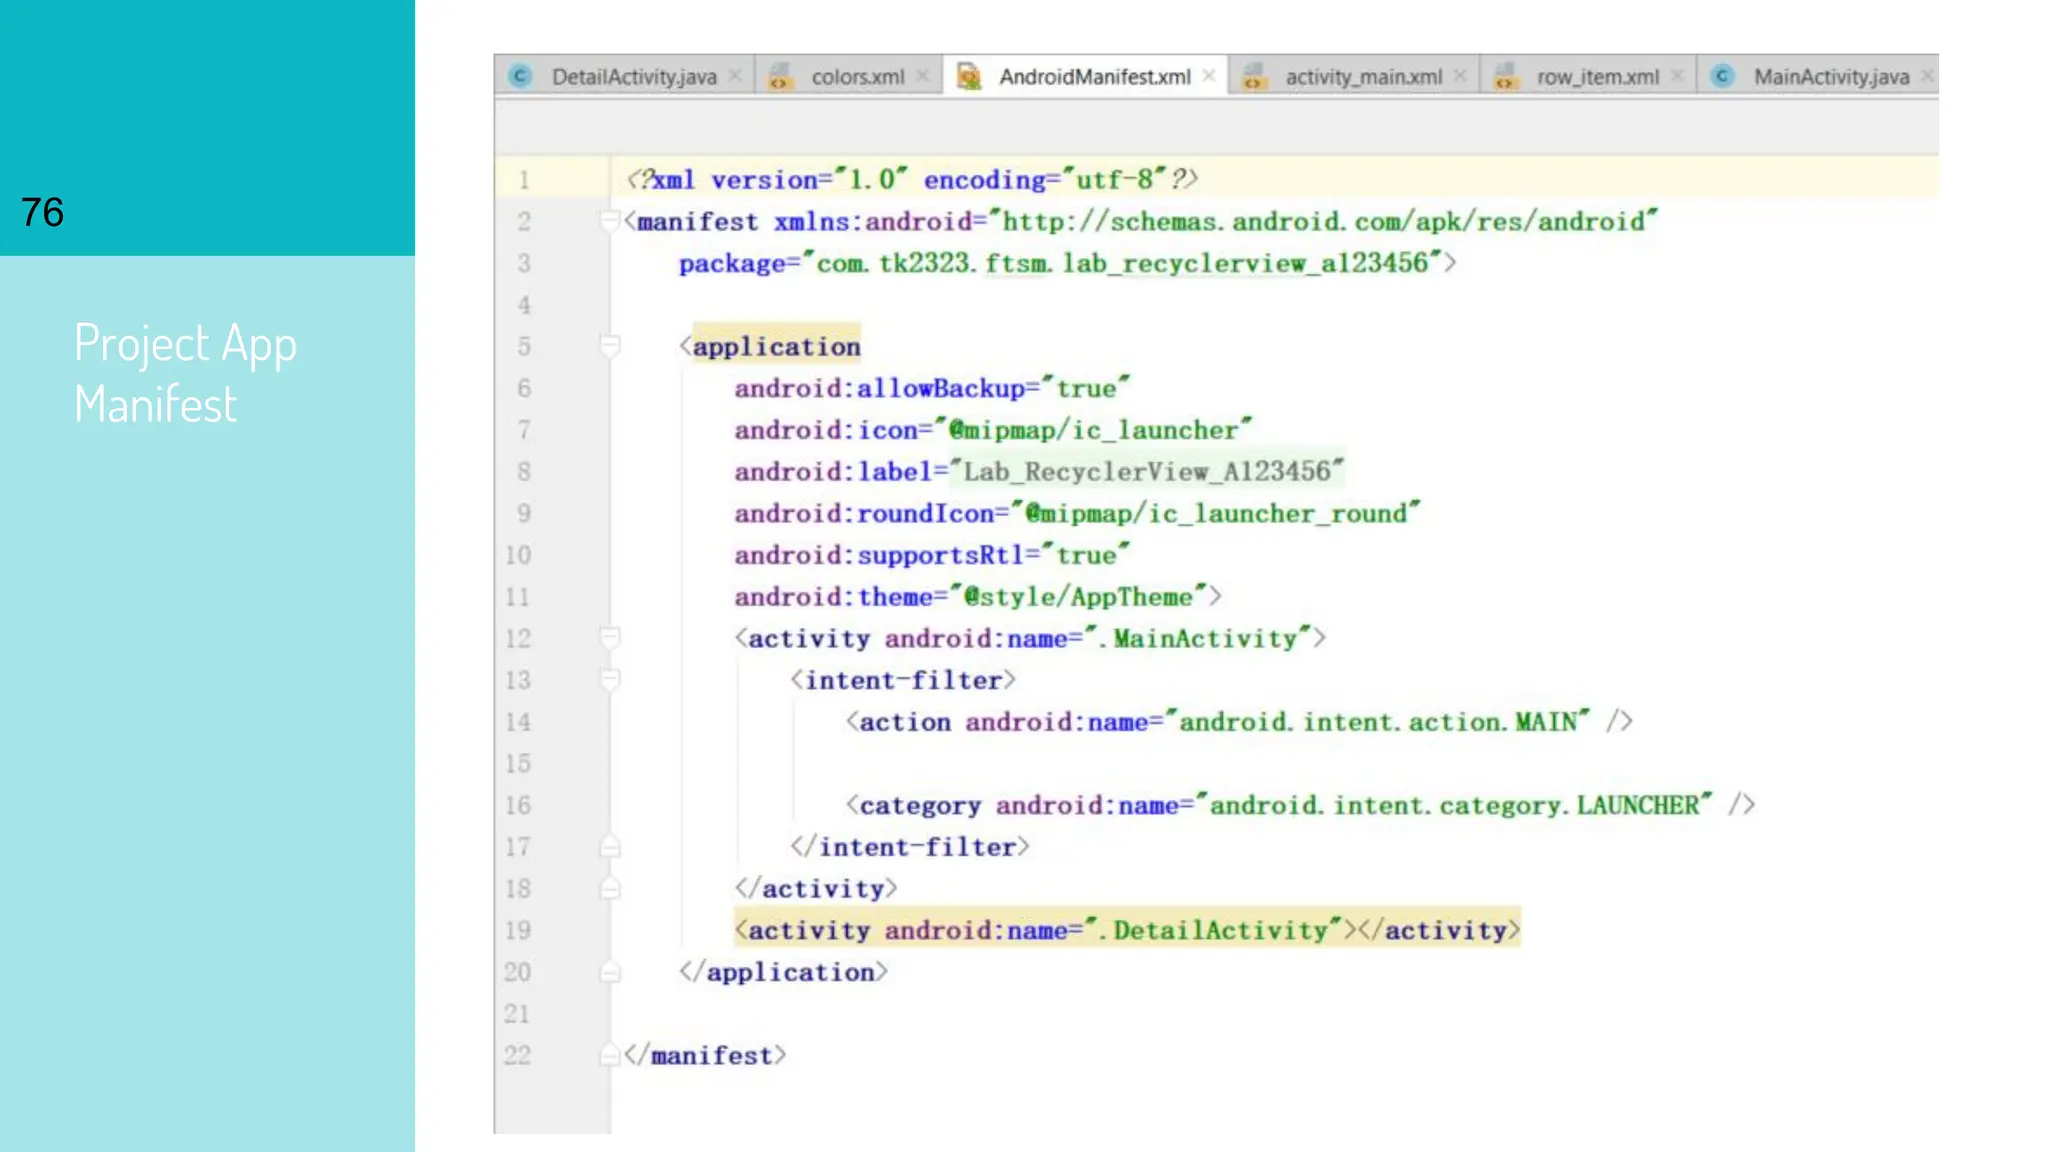
Task: Close the activity_main.xml tab
Action: 1460,76
